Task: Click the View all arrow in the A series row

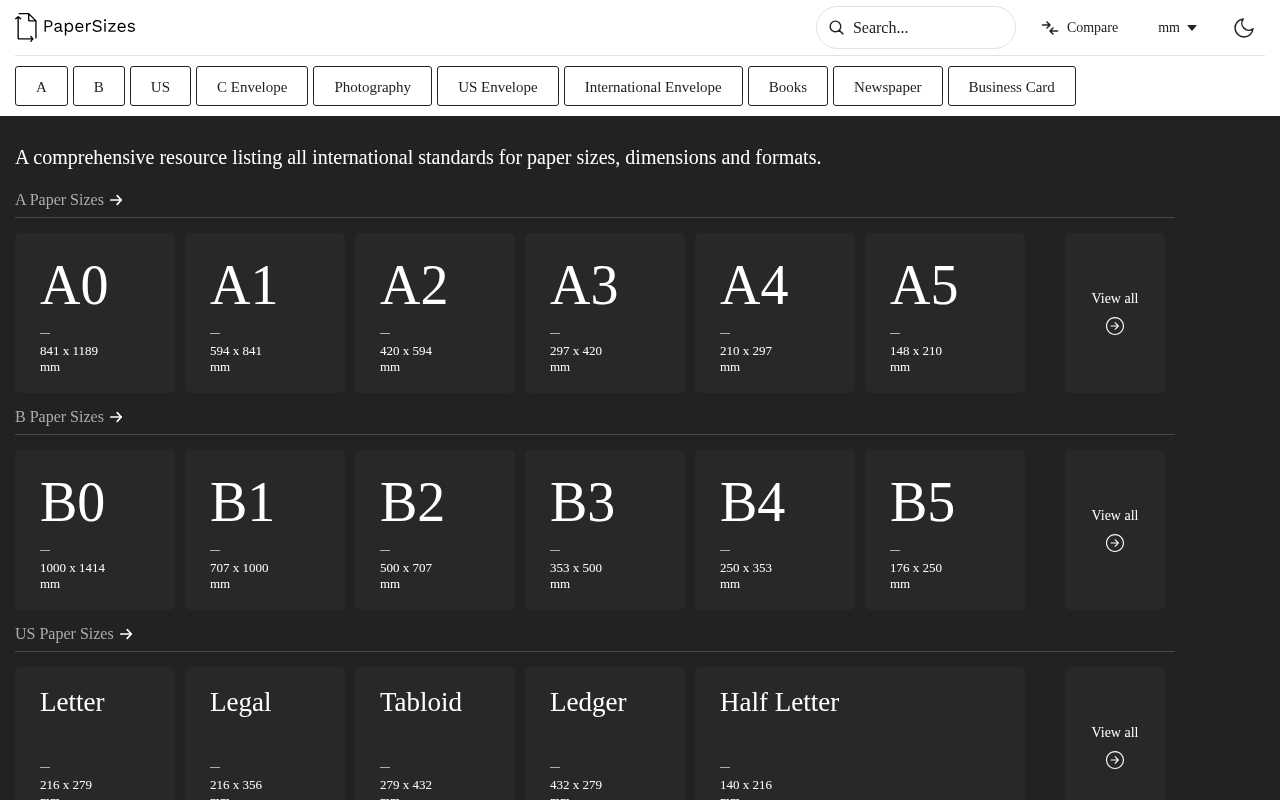Action: tap(1114, 326)
